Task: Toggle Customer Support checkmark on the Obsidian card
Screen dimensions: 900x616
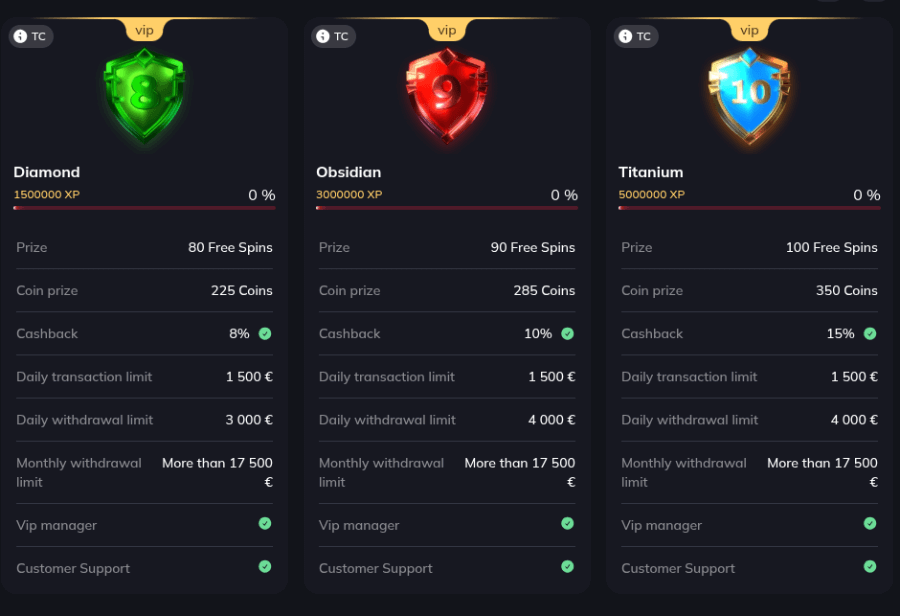Action: tap(567, 567)
